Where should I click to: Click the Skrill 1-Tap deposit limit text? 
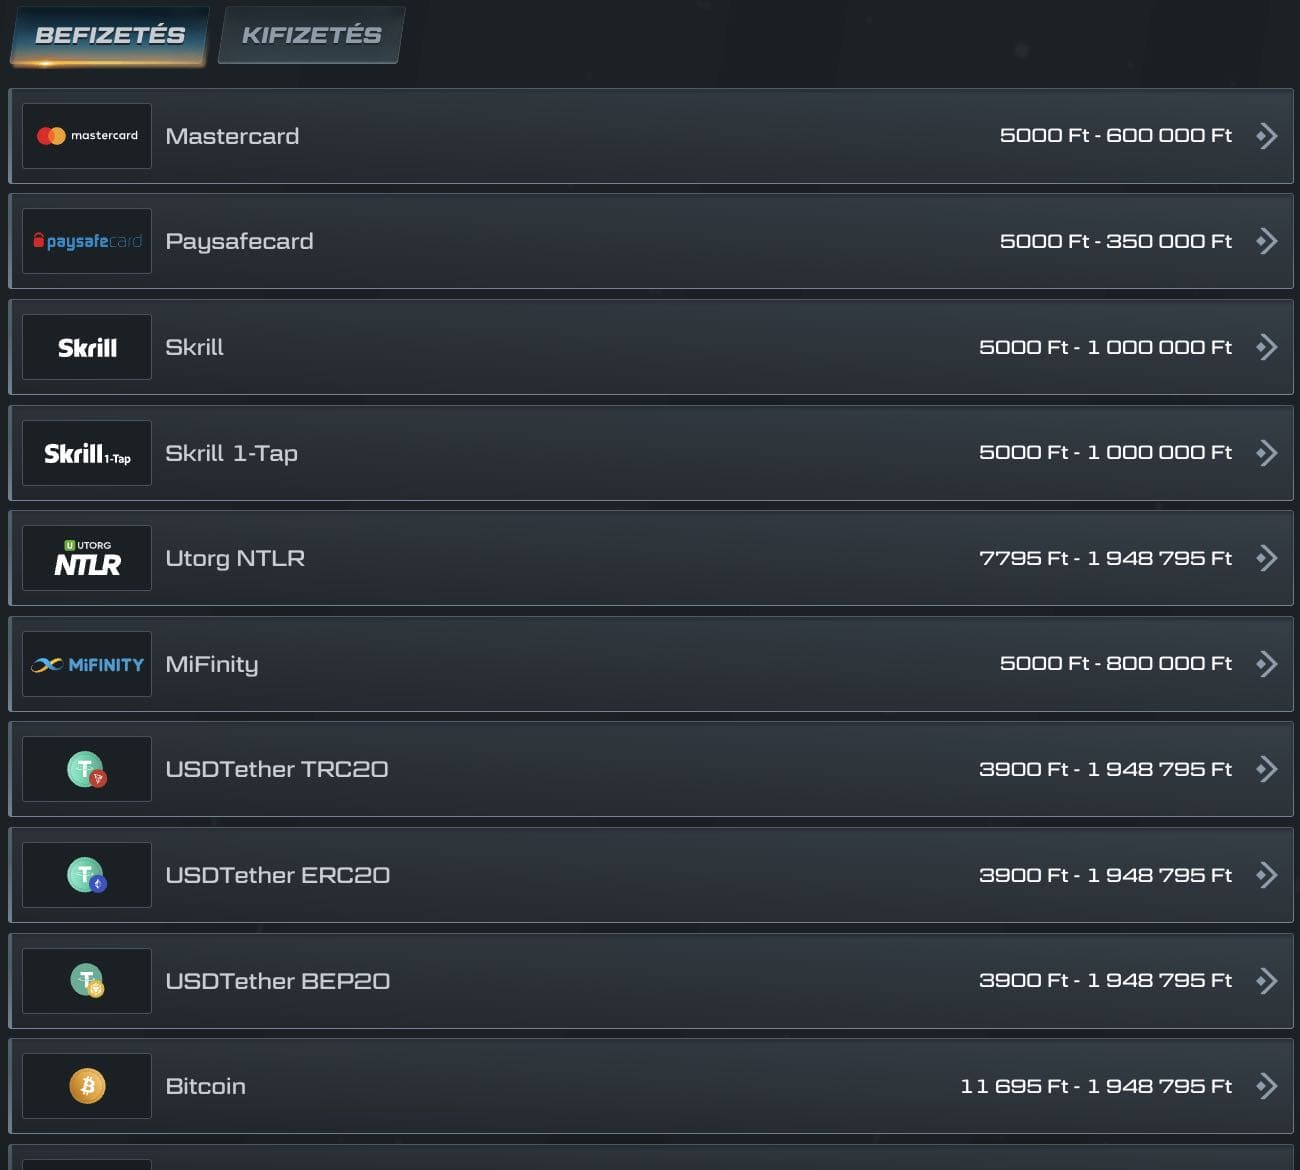(x=1105, y=452)
